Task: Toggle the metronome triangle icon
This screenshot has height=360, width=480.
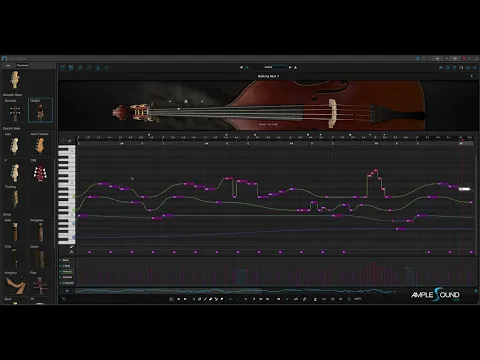Action: [x=98, y=67]
